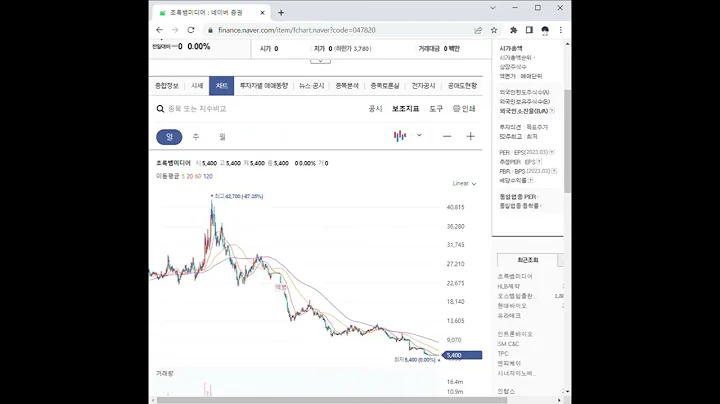Switch to the 뉴스·공시 tab
Screen dimensions: 720x404
pyautogui.click(x=311, y=86)
